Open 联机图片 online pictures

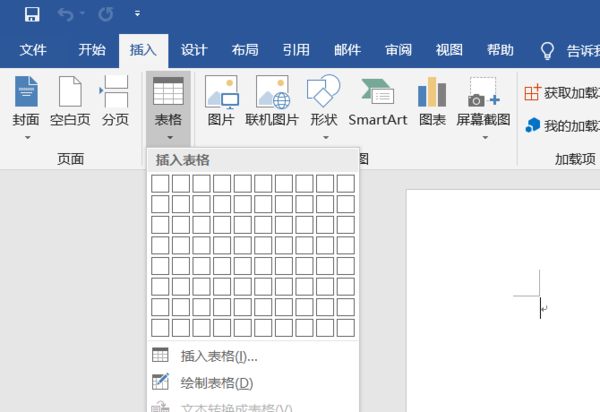coord(272,101)
